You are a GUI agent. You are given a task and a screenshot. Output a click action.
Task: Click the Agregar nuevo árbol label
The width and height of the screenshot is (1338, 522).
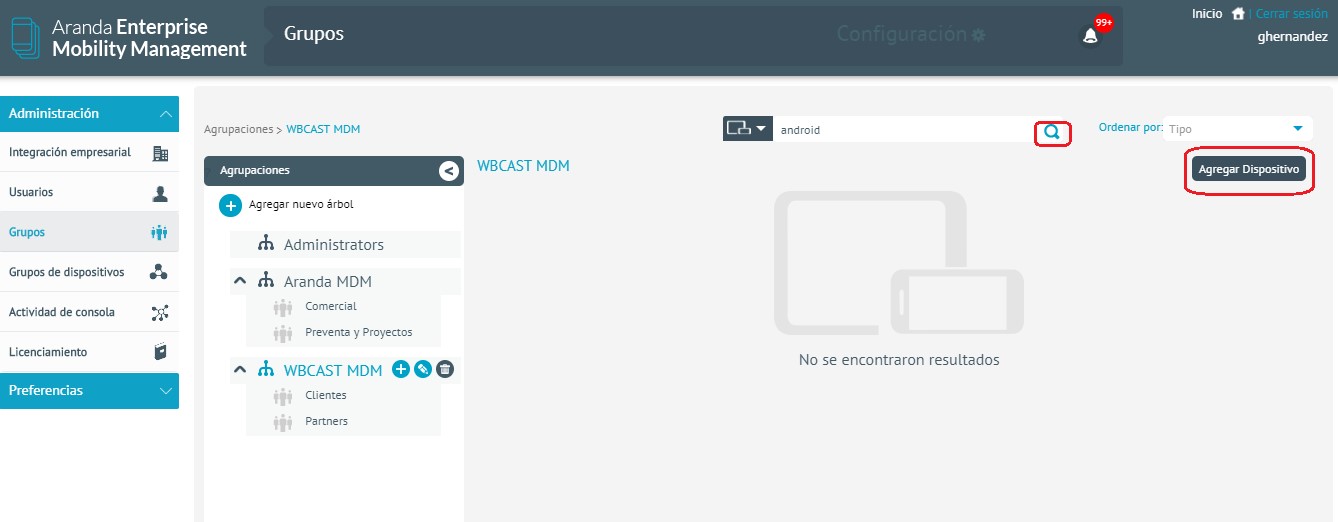[301, 205]
